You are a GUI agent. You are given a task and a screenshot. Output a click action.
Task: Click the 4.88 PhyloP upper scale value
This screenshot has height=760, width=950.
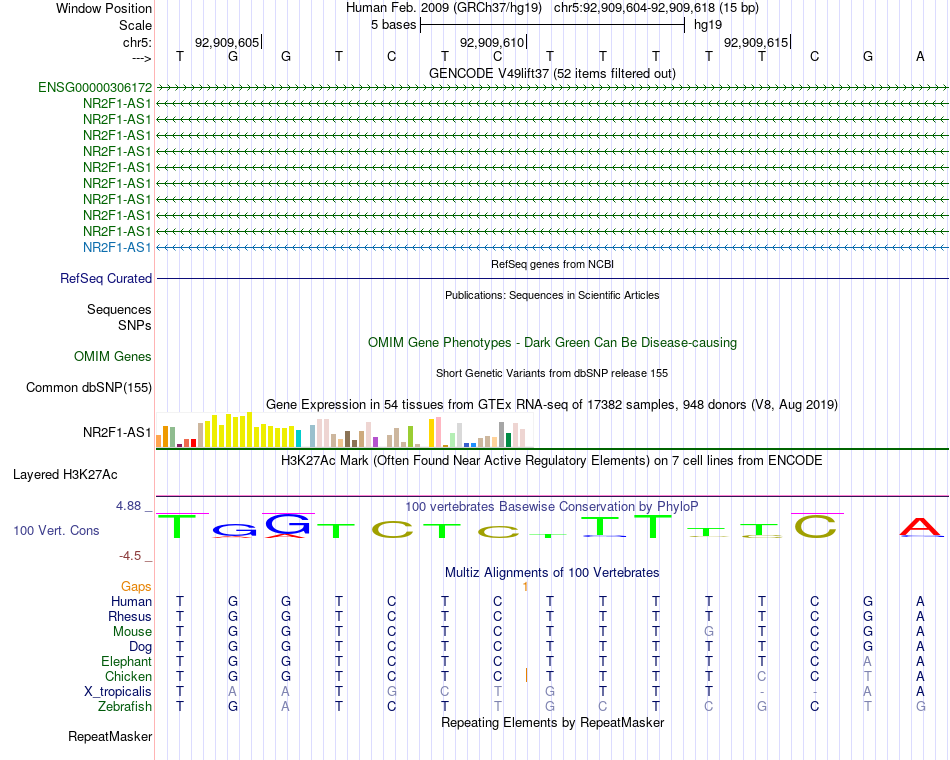point(128,505)
